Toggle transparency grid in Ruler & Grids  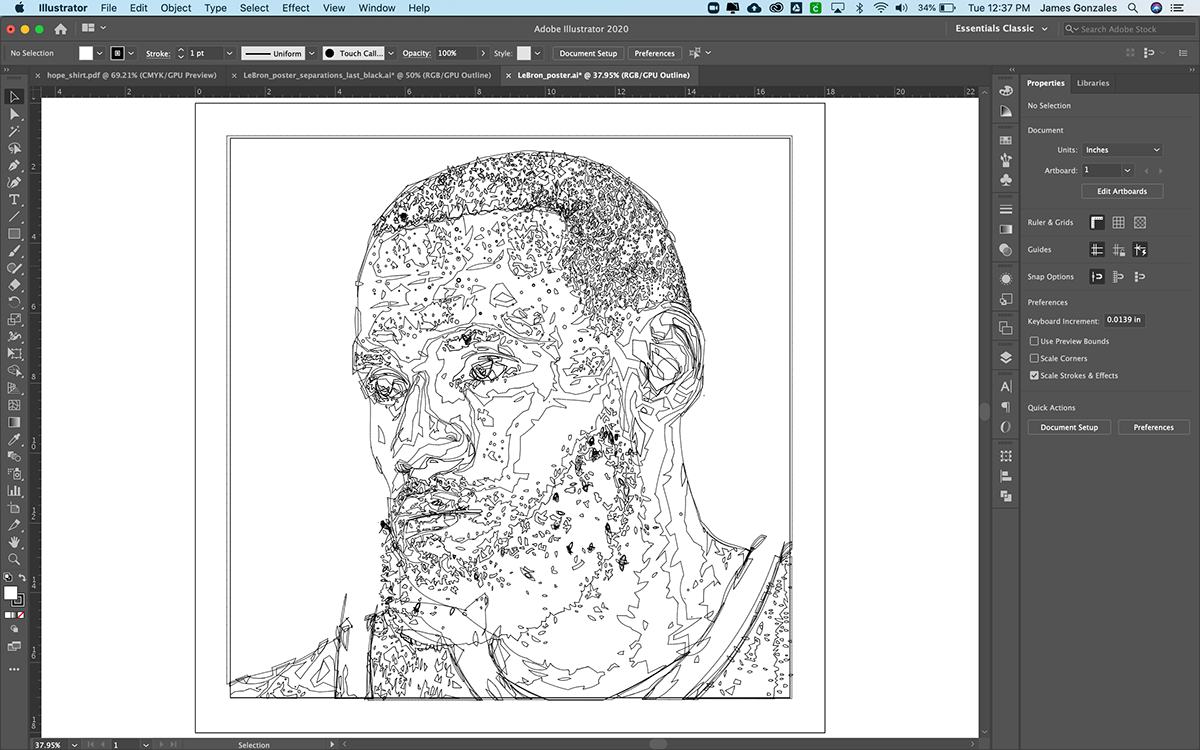click(x=1140, y=222)
